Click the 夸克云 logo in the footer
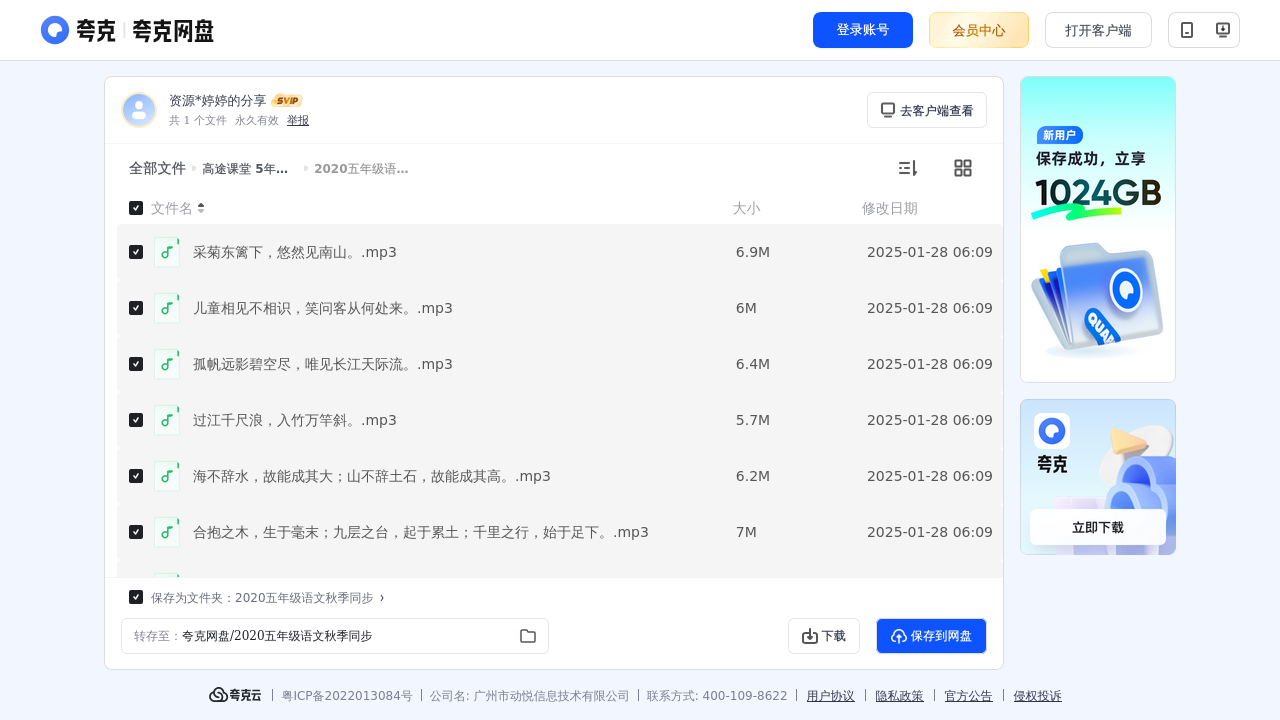The image size is (1280, 720). 235,695
